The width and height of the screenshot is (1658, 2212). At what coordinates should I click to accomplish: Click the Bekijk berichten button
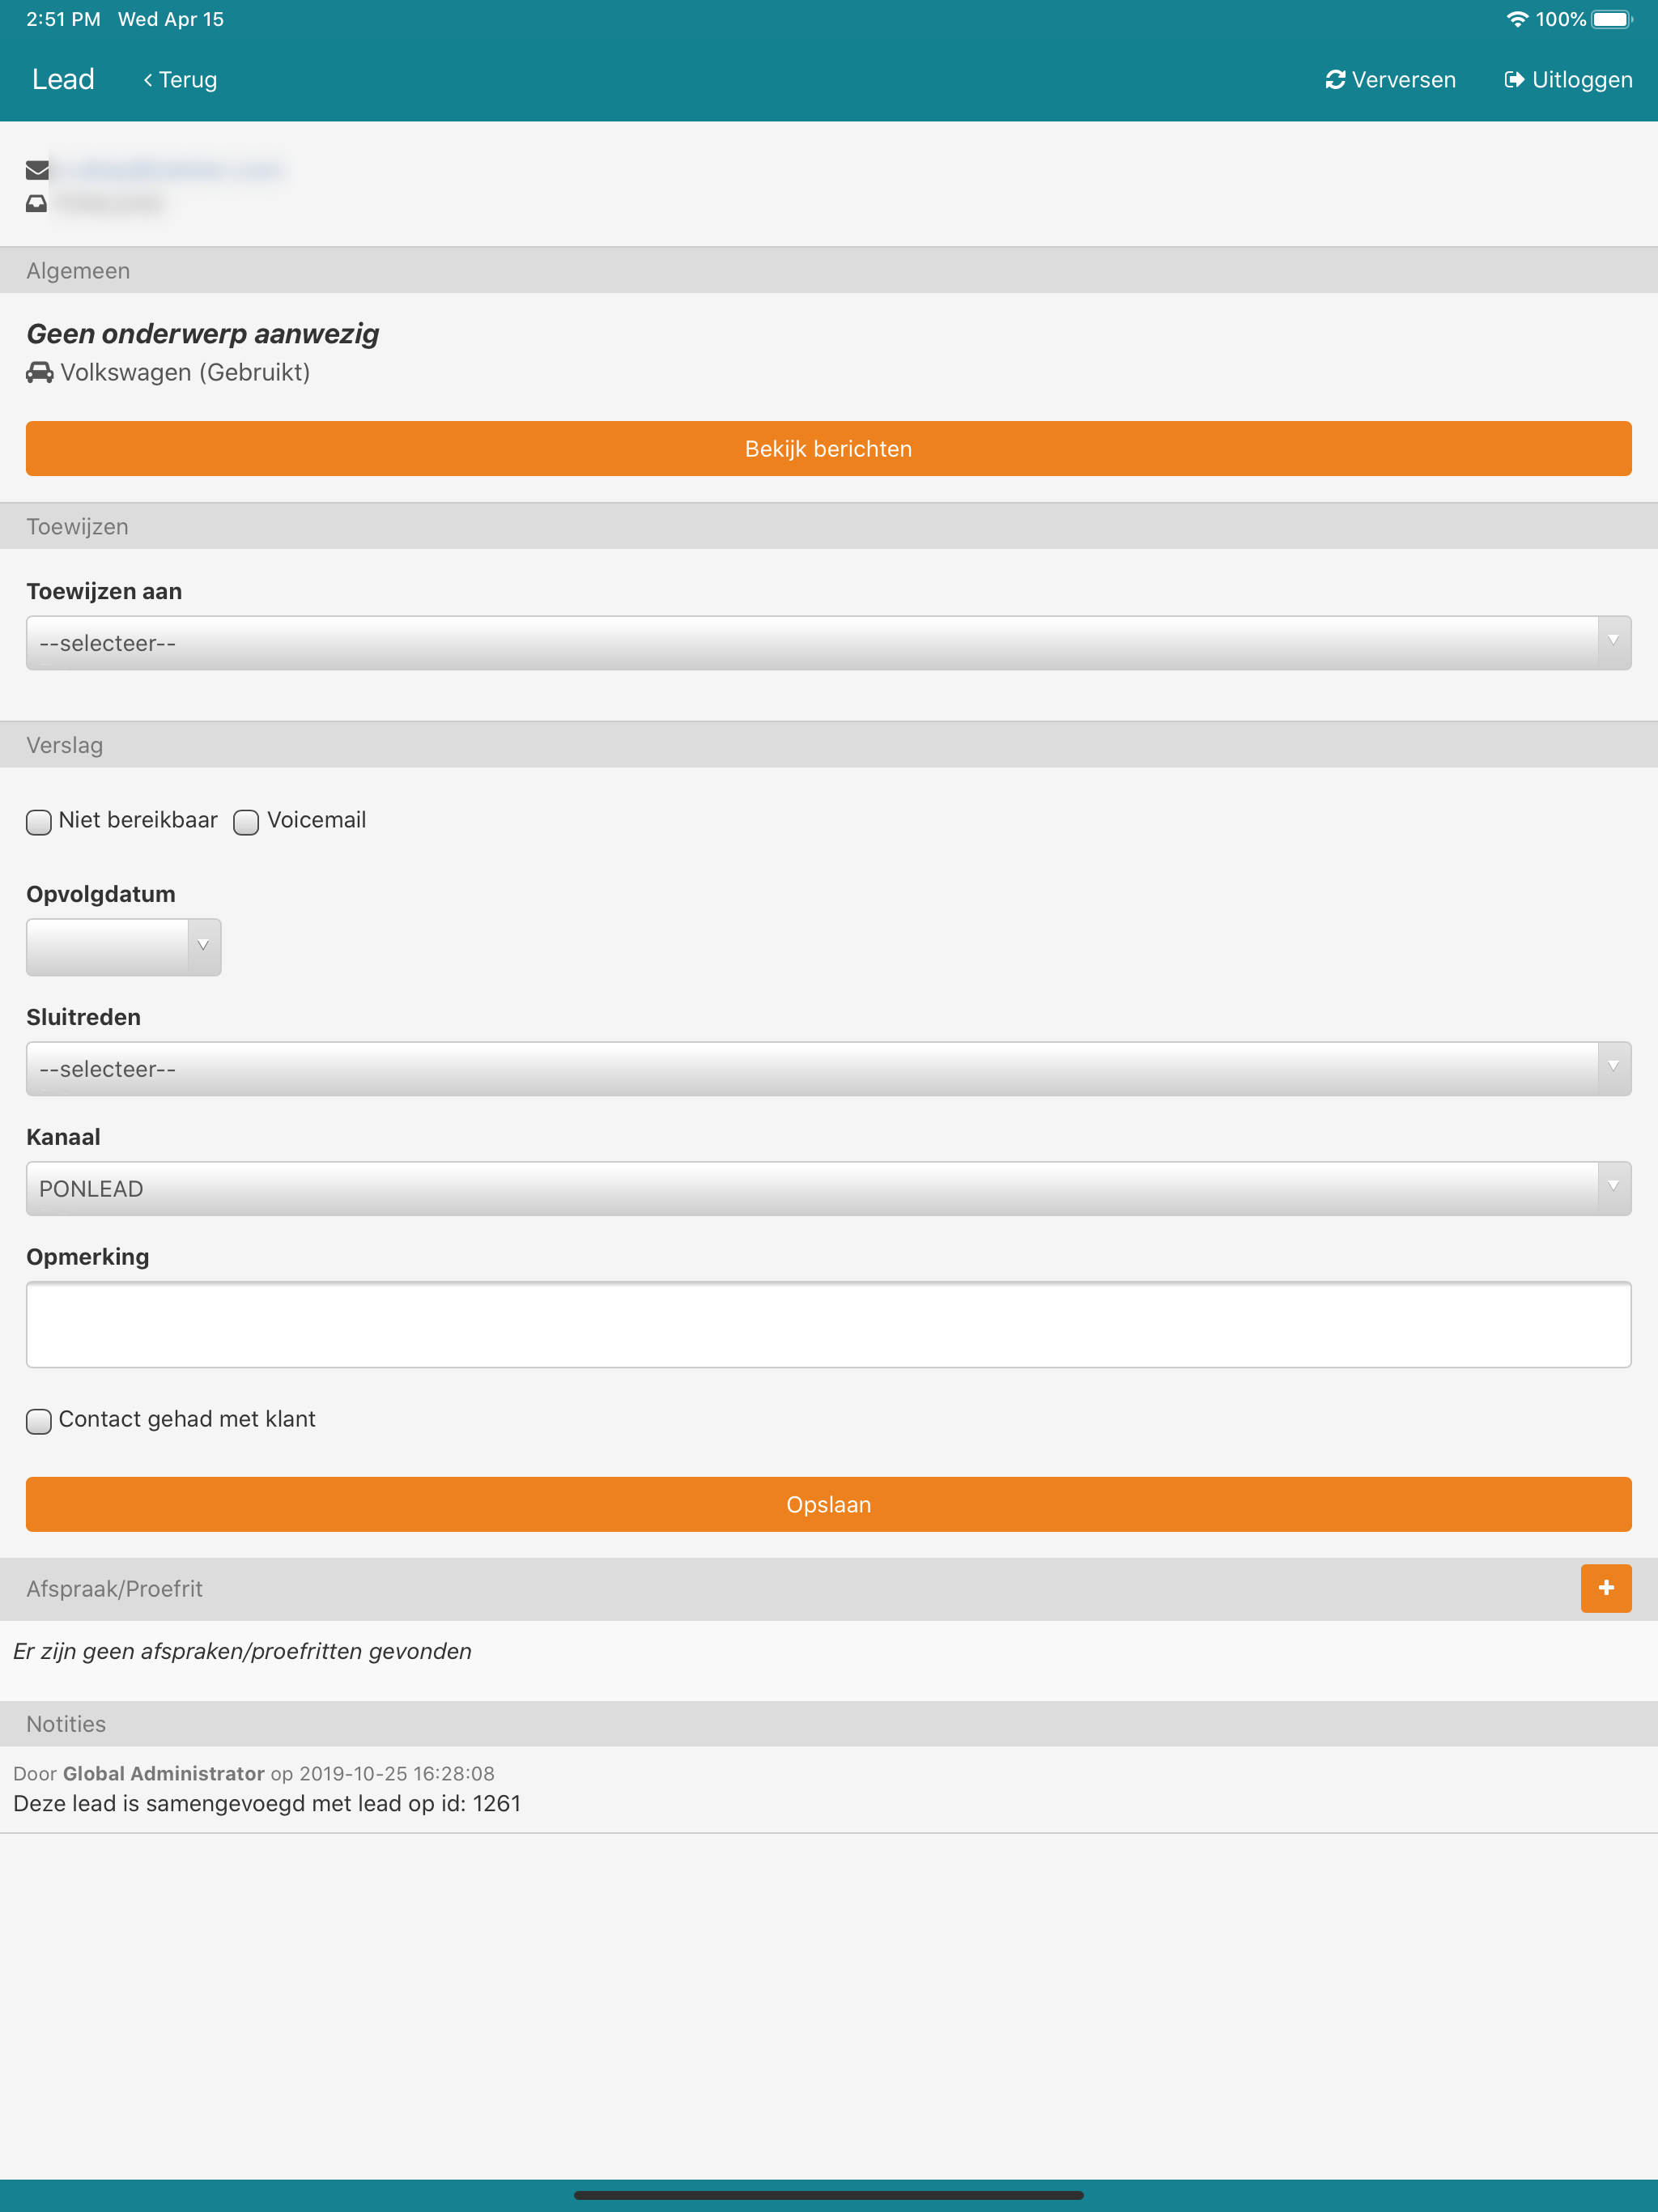tap(829, 449)
